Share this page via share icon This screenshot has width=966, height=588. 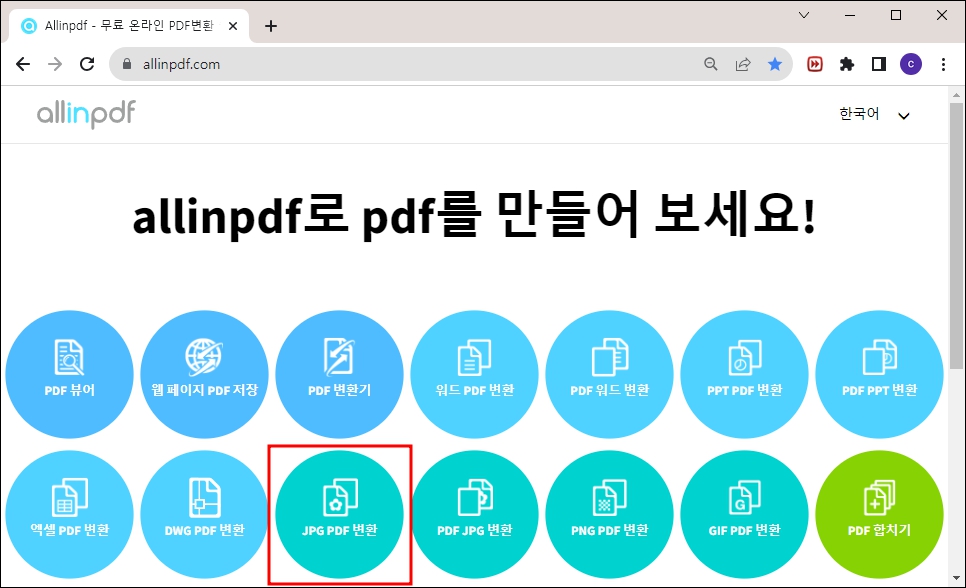pyautogui.click(x=743, y=64)
